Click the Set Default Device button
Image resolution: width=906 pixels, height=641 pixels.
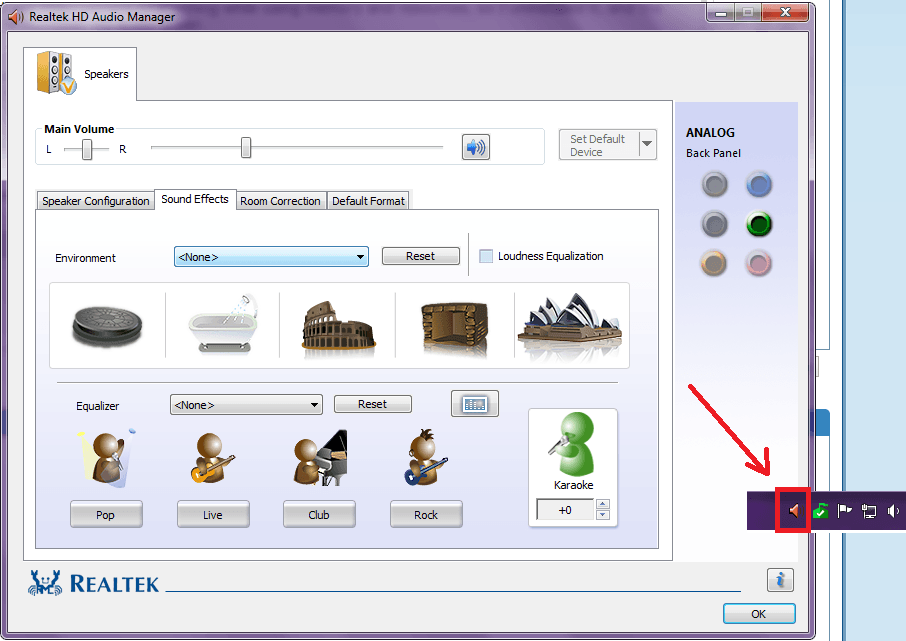point(599,144)
